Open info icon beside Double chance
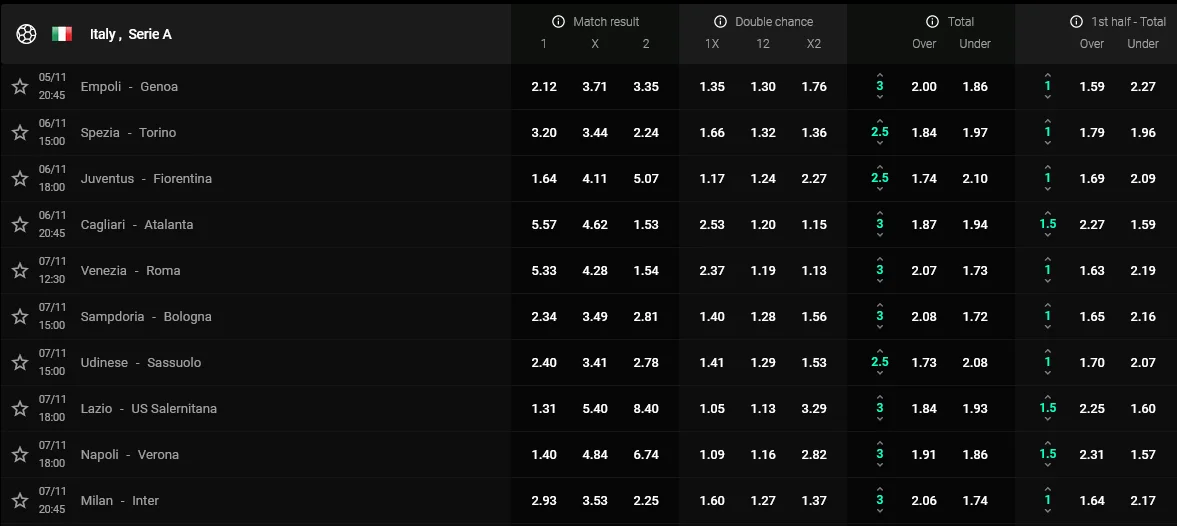The image size is (1177, 526). (720, 22)
